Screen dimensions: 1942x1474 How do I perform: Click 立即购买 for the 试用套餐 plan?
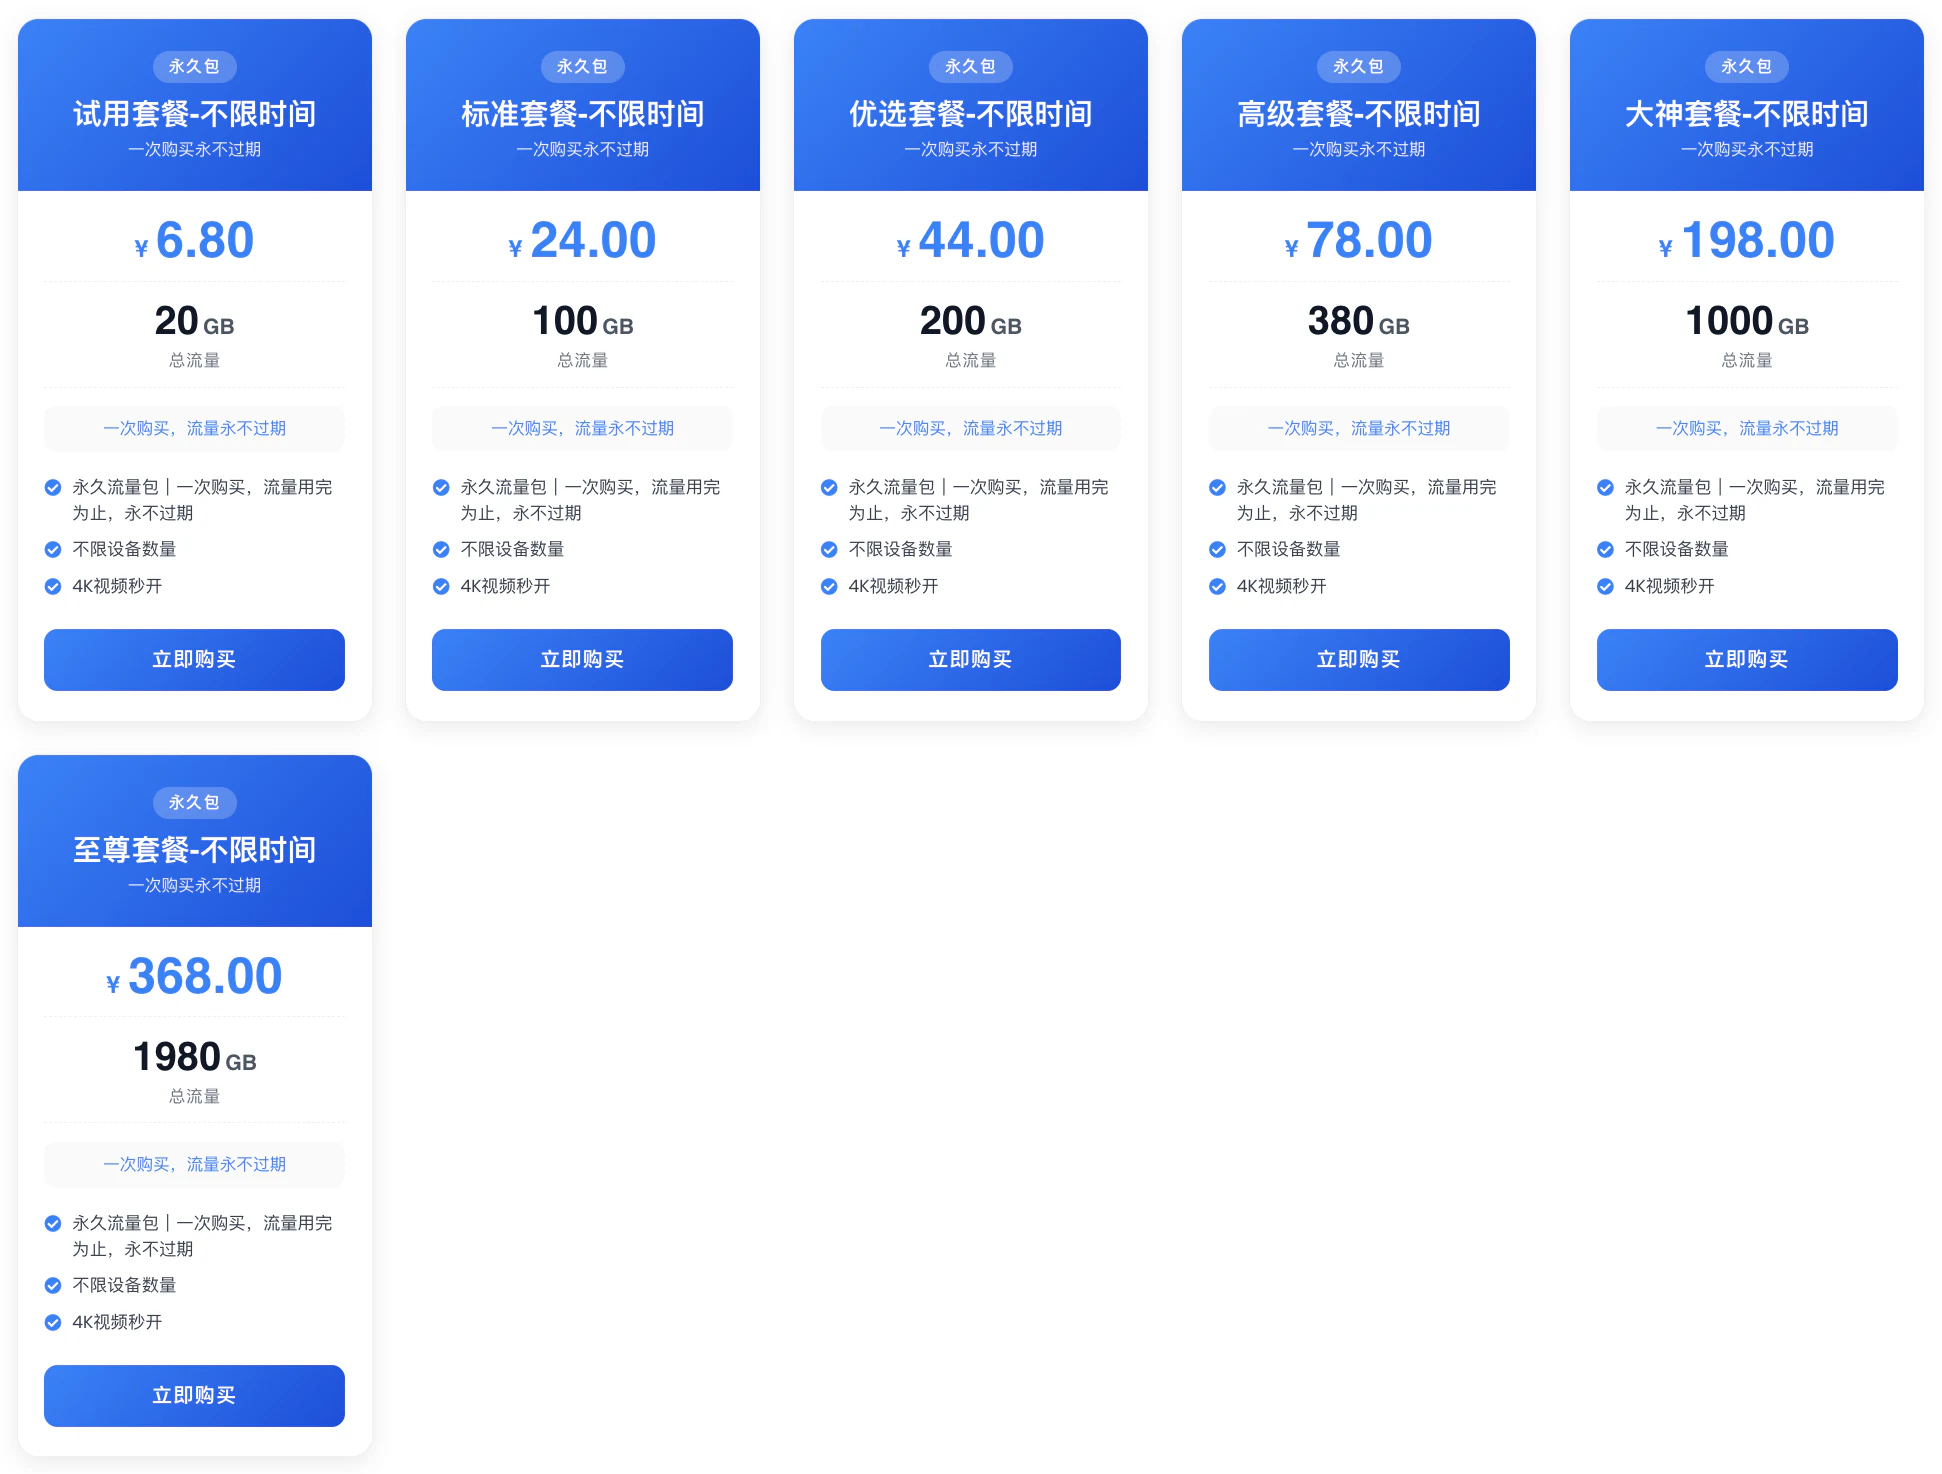tap(194, 660)
